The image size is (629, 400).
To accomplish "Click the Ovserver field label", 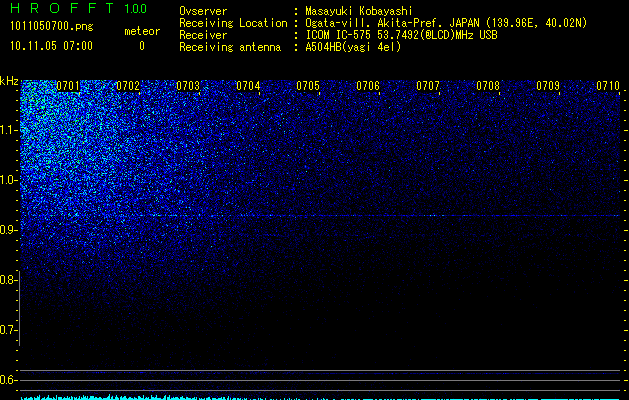I will point(203,11).
